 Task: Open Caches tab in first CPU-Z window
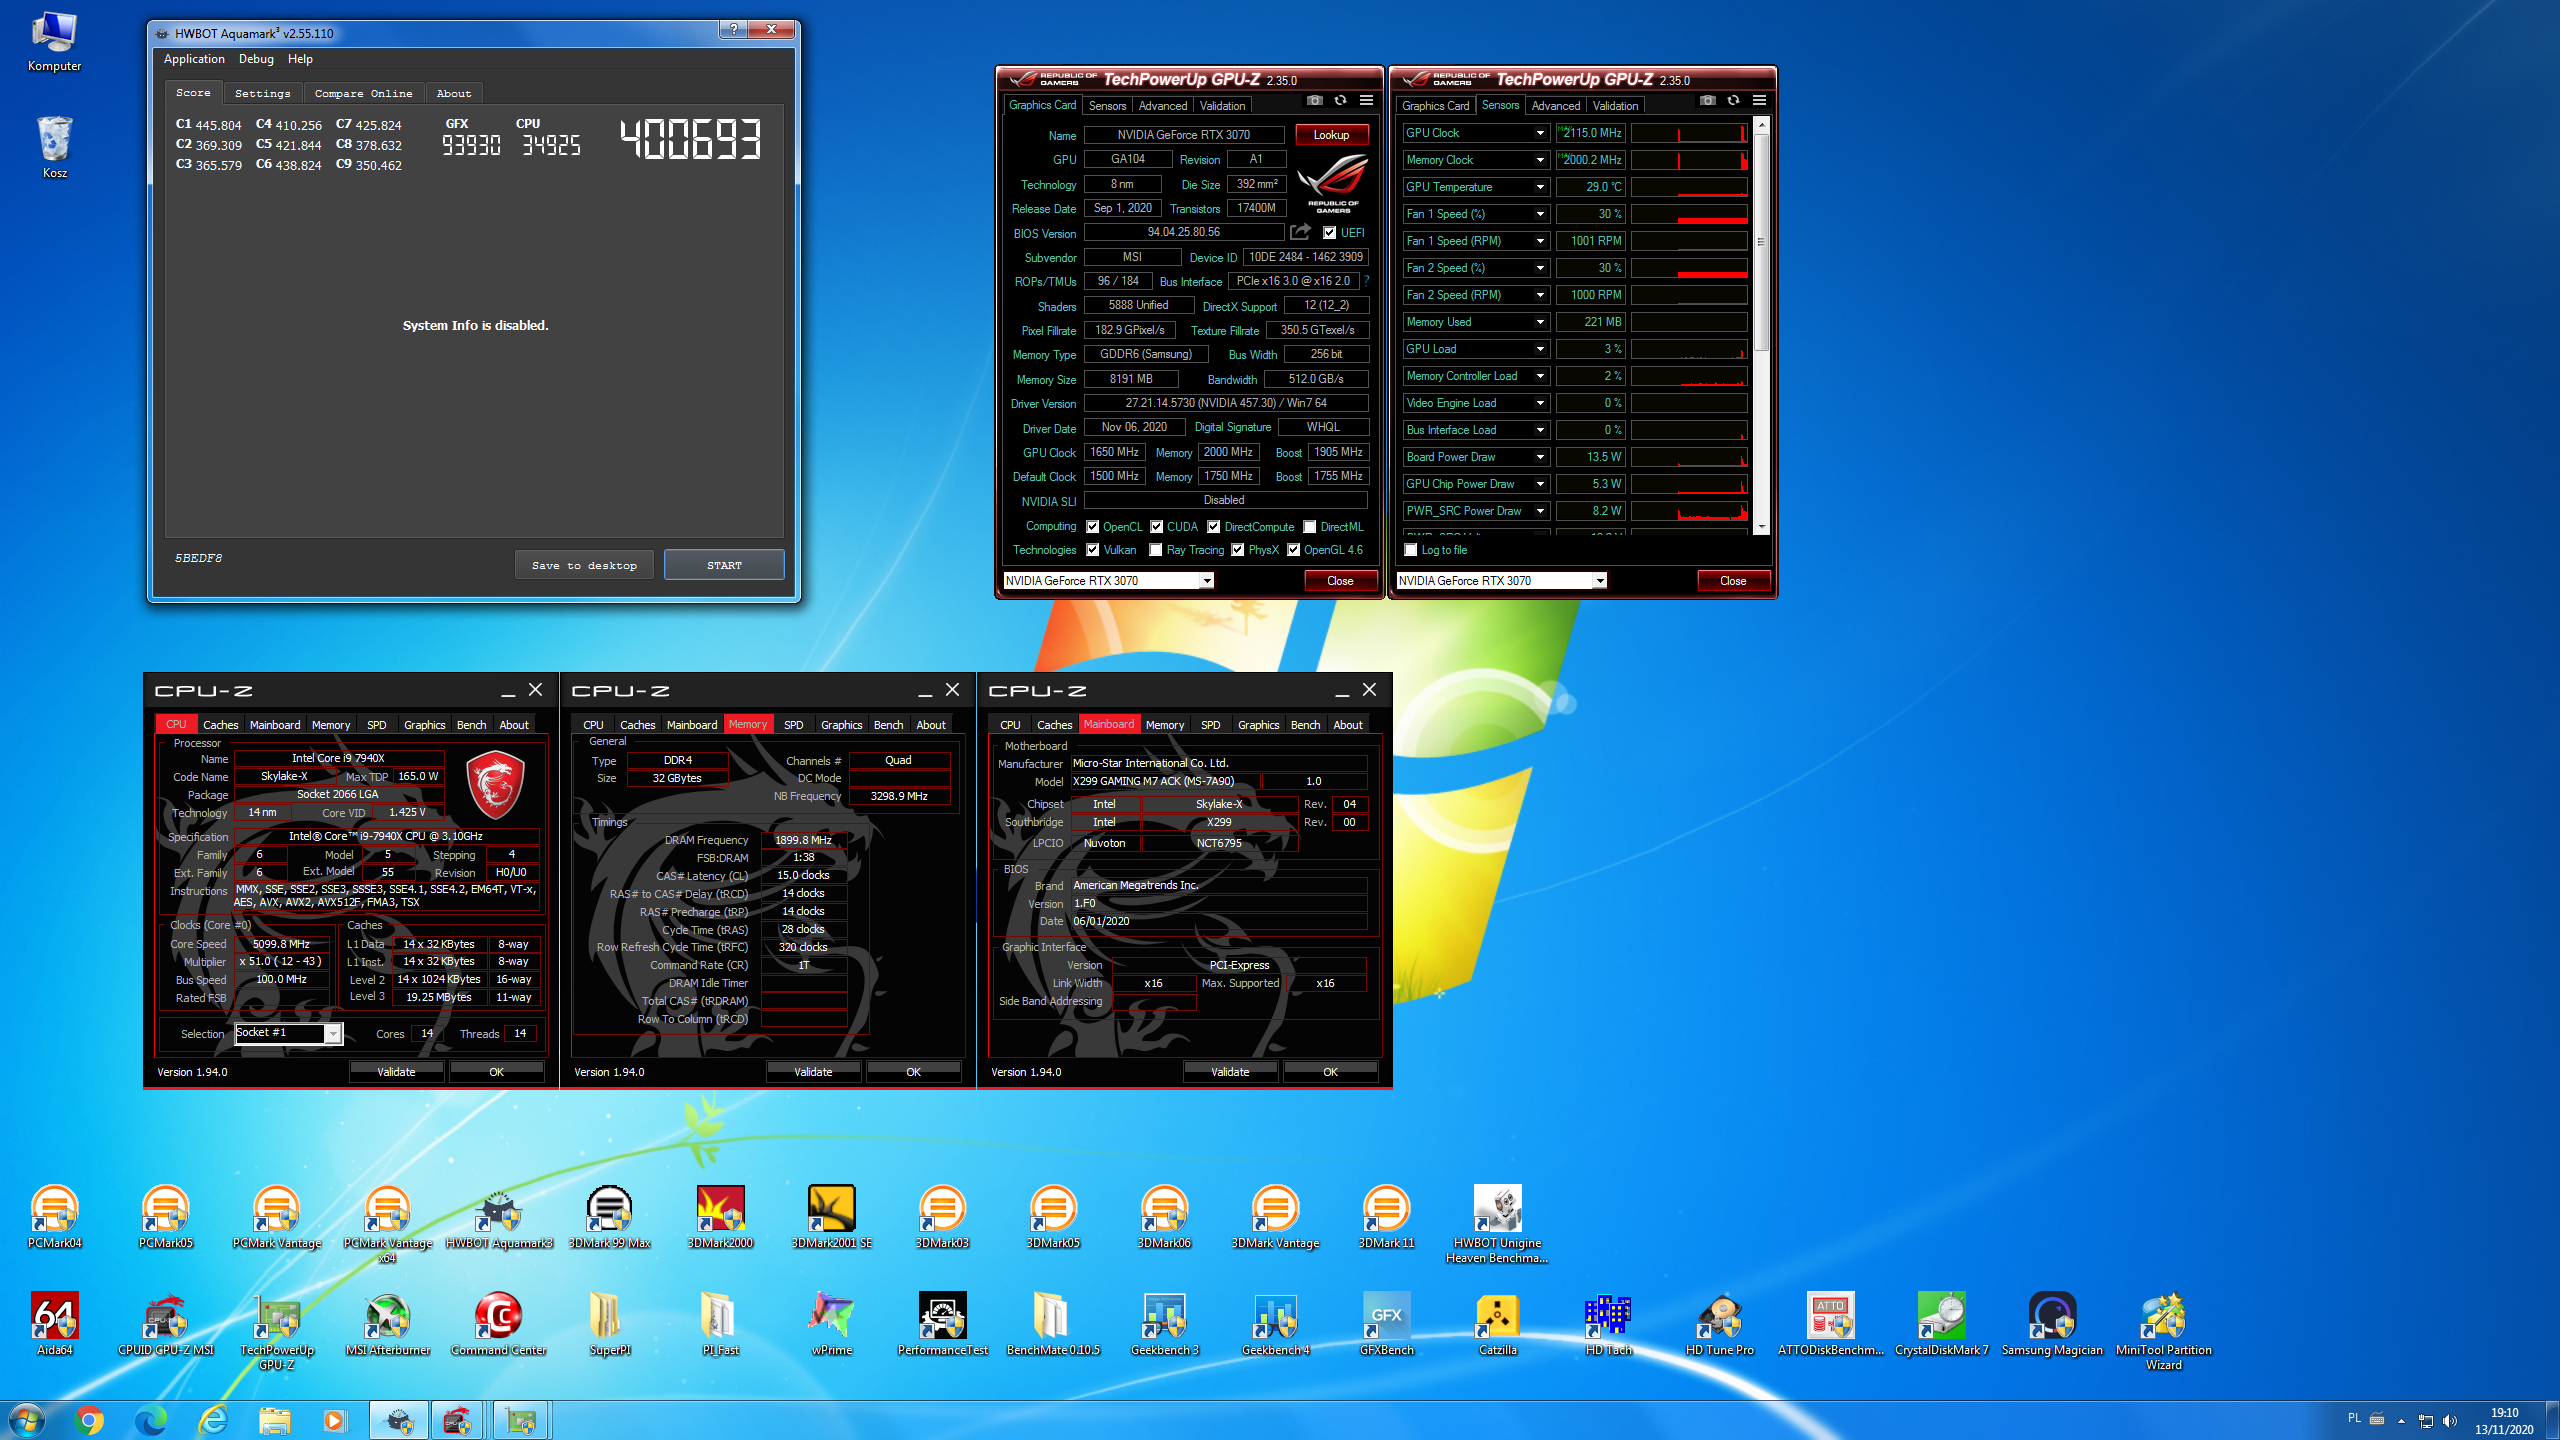pyautogui.click(x=220, y=725)
